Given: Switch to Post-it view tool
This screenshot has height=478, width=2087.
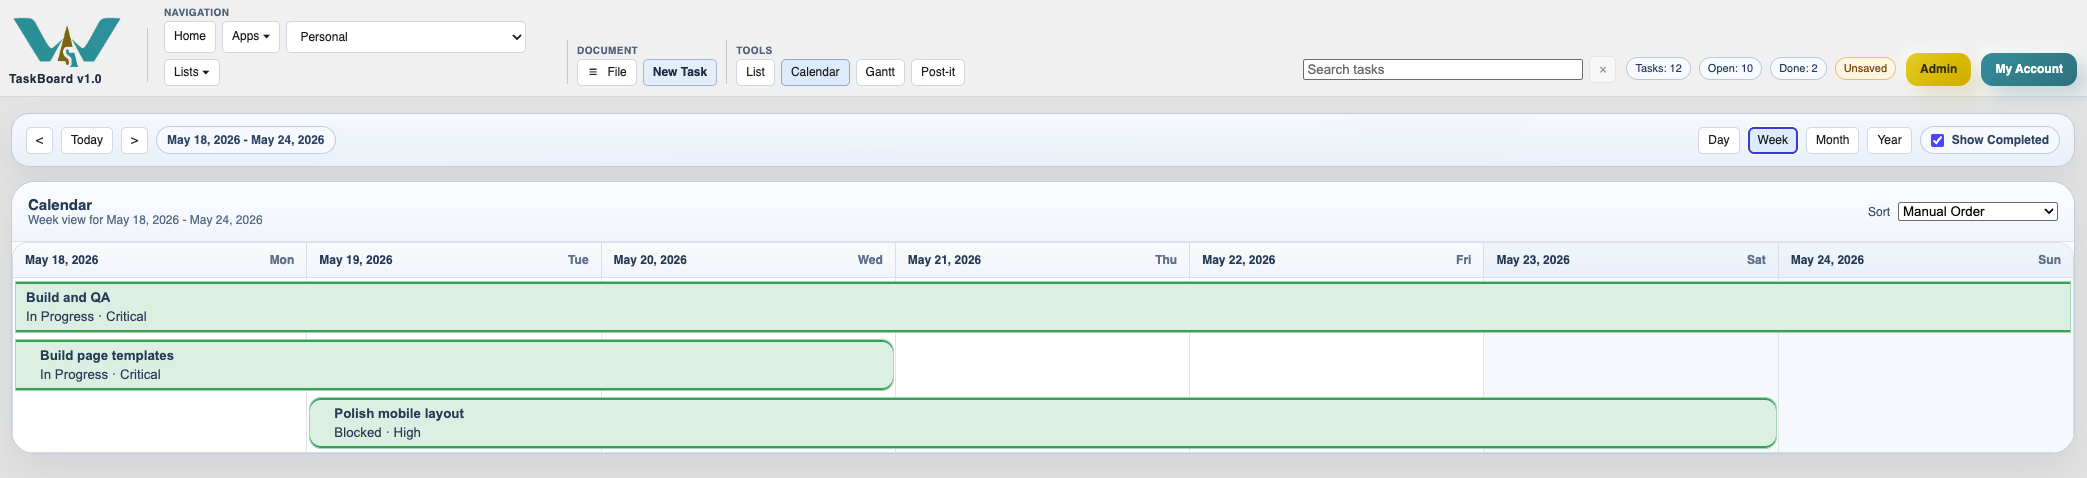Looking at the screenshot, I should (x=938, y=72).
